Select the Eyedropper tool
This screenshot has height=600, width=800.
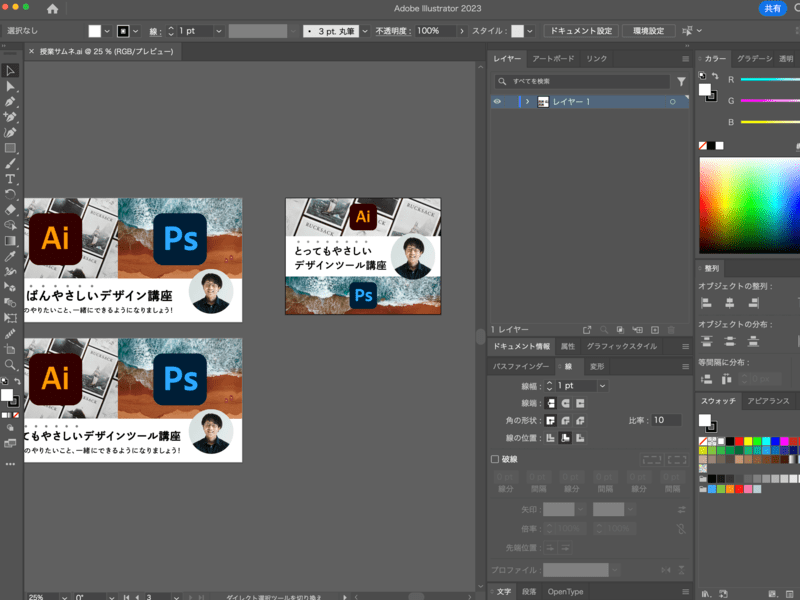point(10,256)
